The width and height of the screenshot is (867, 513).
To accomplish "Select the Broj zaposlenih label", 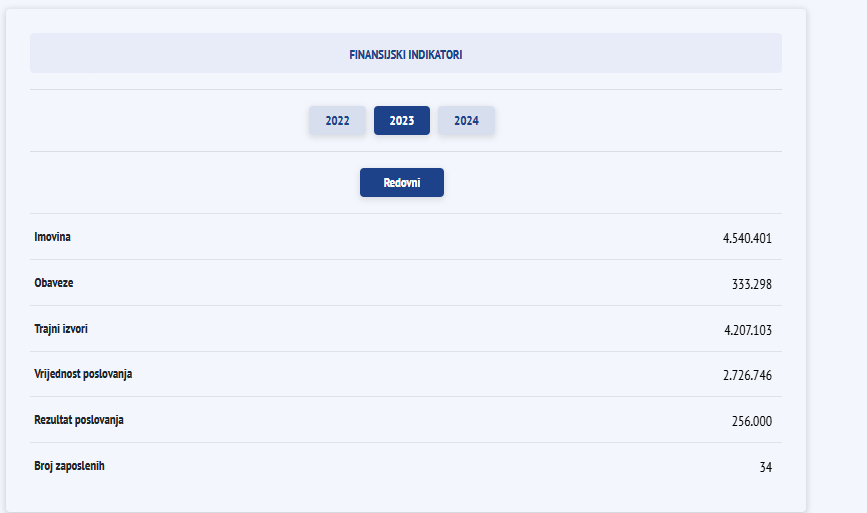I will click(69, 465).
